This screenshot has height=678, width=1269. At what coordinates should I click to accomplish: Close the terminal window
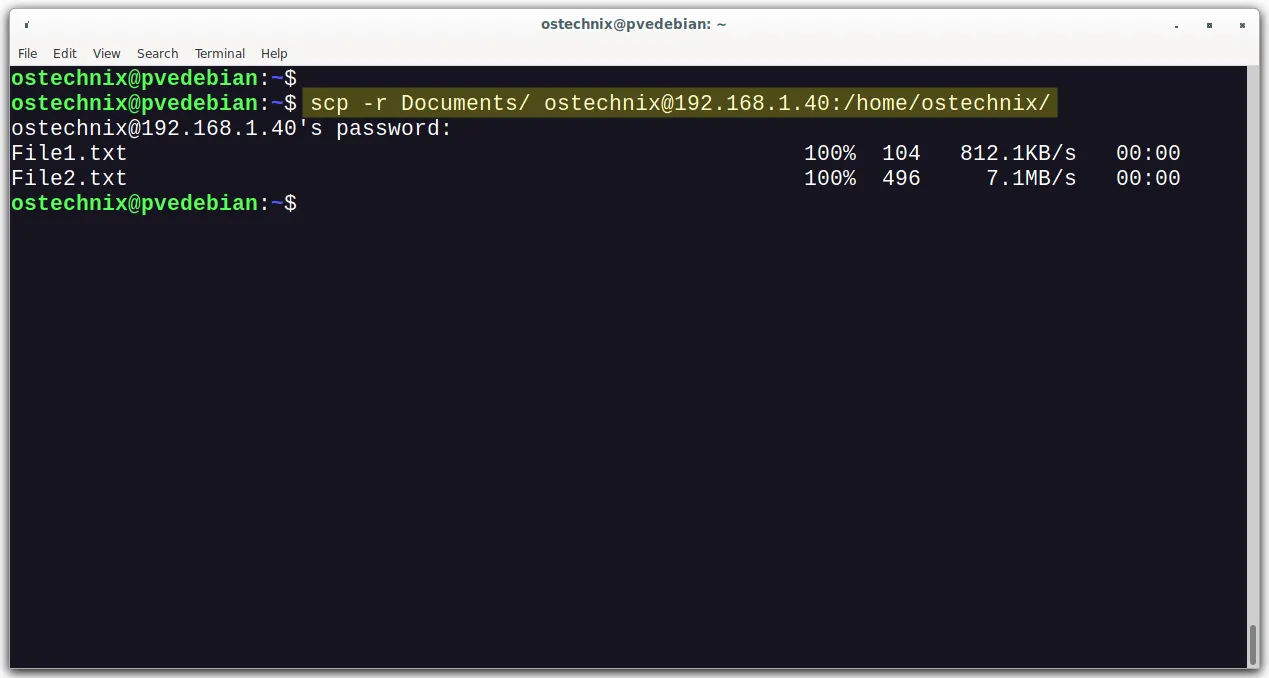(x=1241, y=25)
